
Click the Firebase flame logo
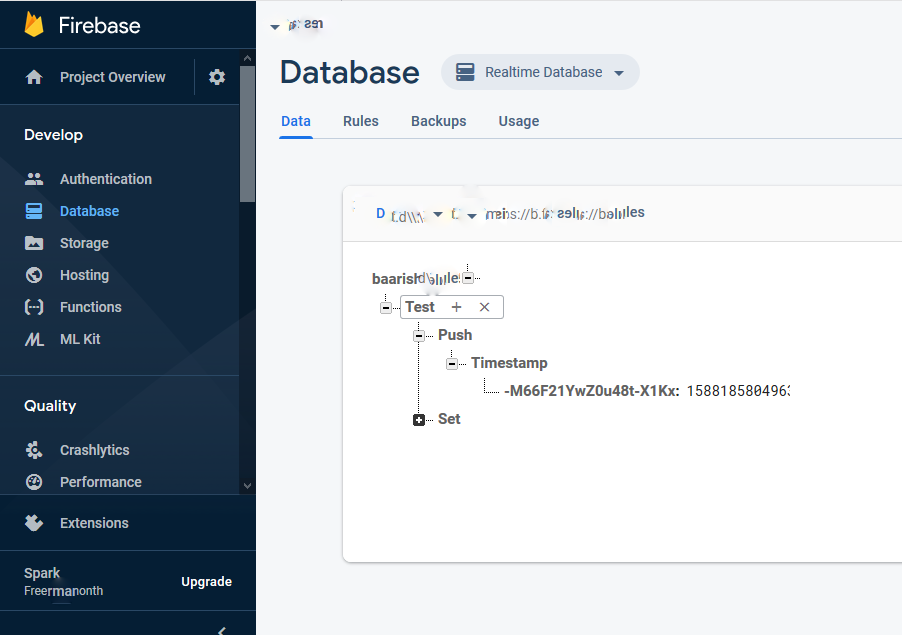34,25
